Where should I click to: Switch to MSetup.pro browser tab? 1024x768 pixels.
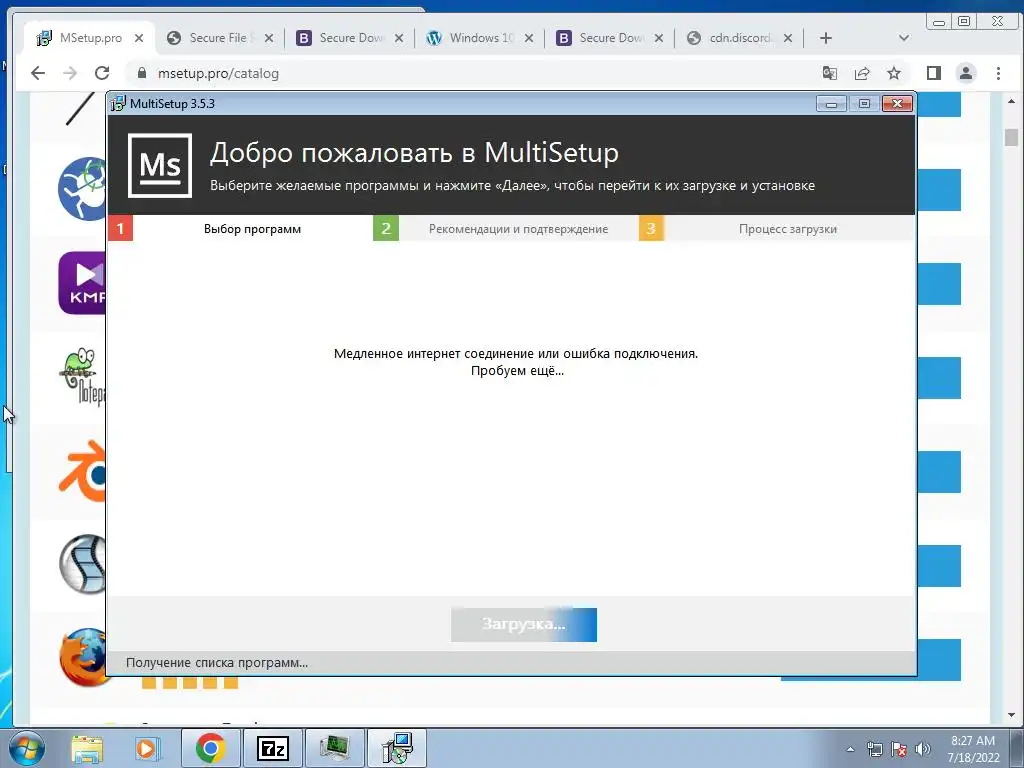89,38
